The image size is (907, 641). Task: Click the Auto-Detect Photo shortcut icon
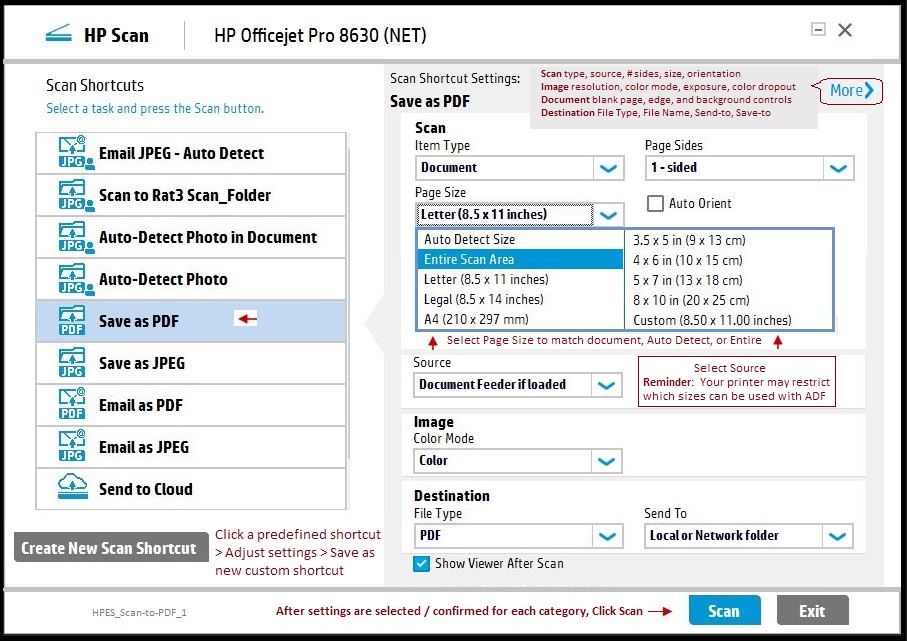71,279
